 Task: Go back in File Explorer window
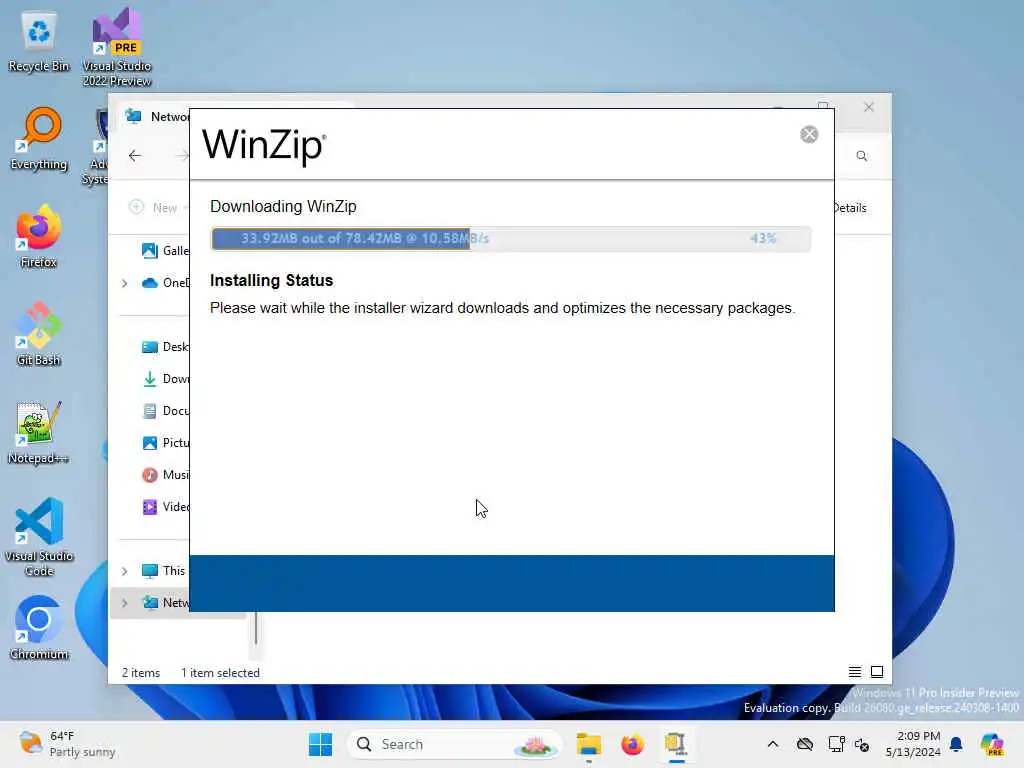pos(135,155)
